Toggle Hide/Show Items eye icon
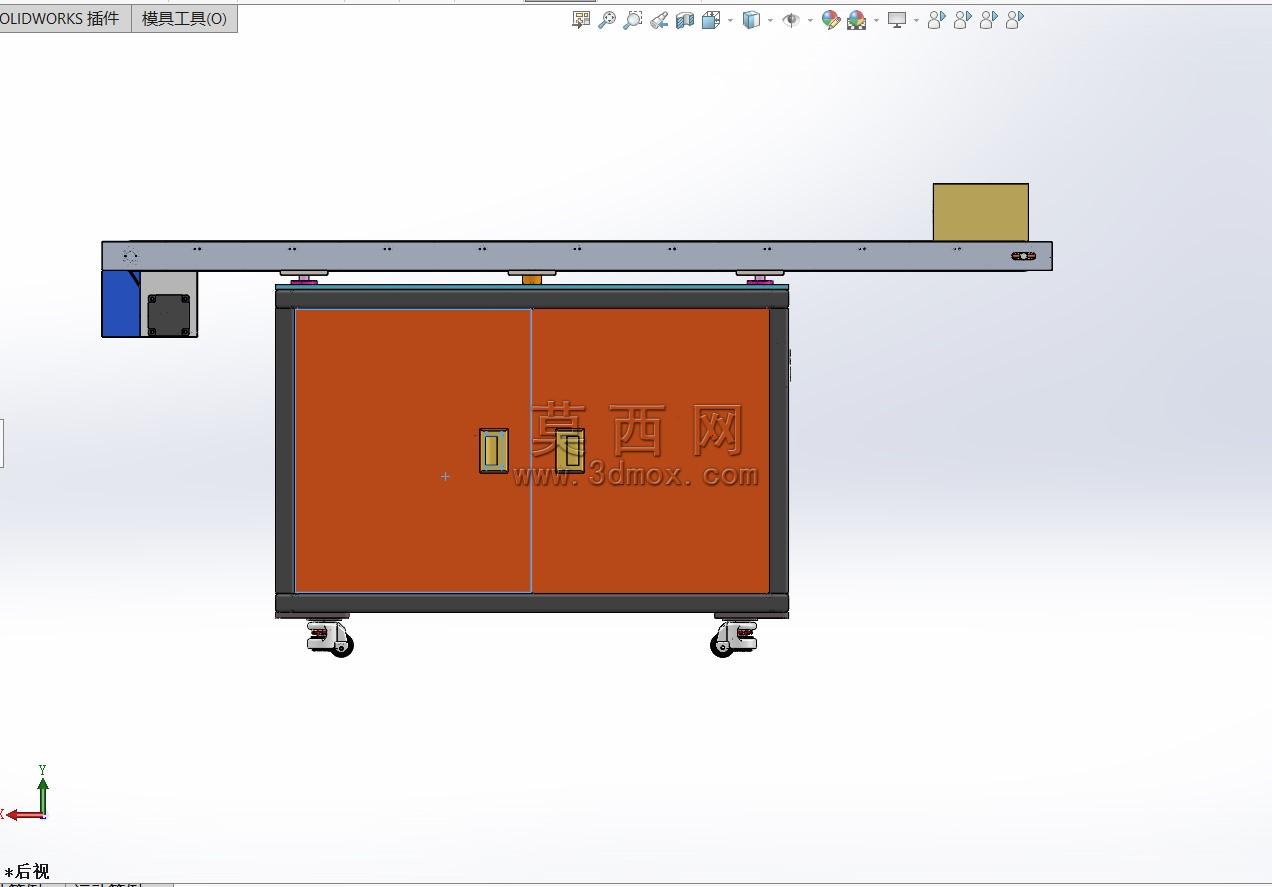The height and width of the screenshot is (887, 1272). (x=791, y=20)
